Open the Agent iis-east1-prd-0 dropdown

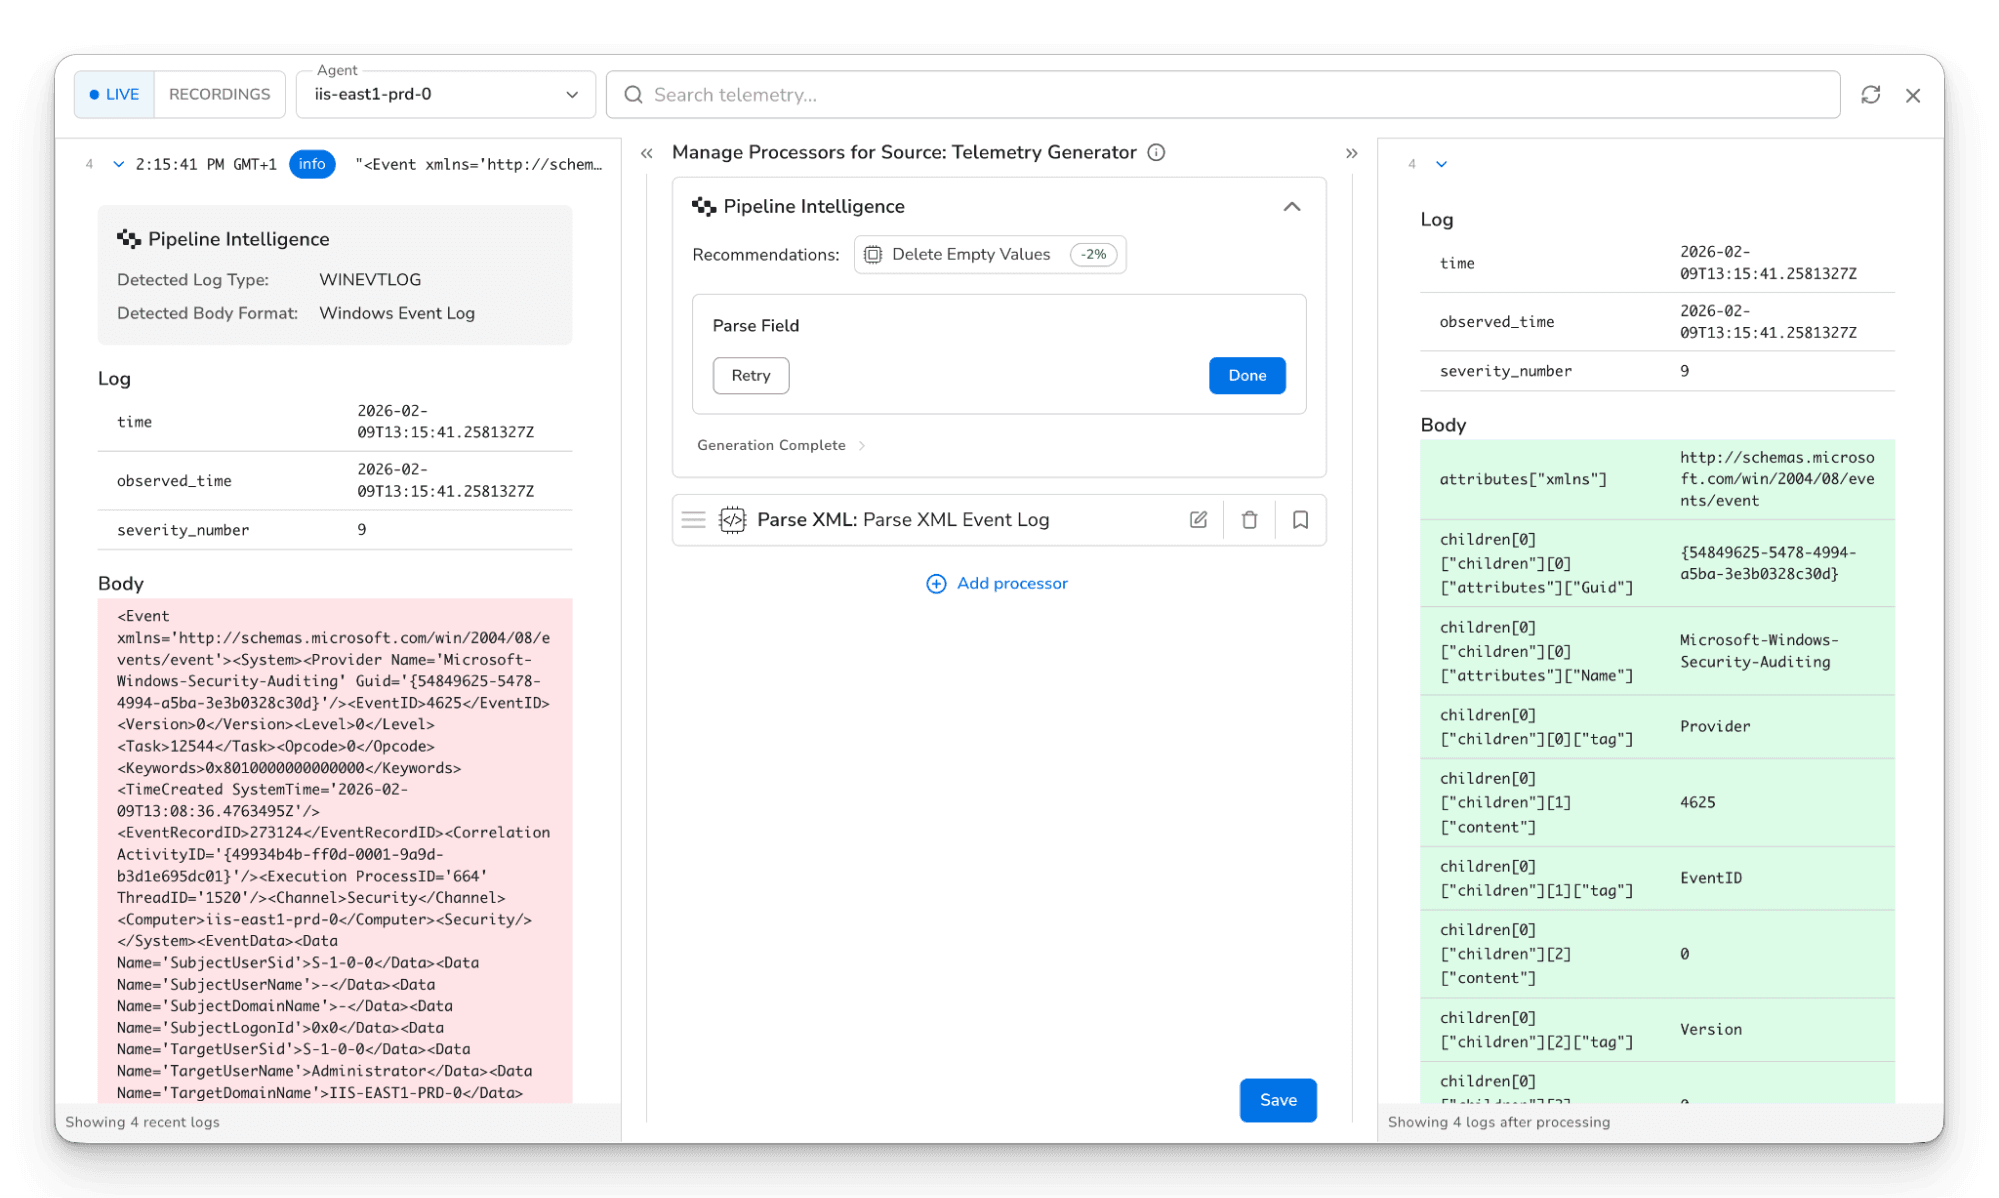445,95
